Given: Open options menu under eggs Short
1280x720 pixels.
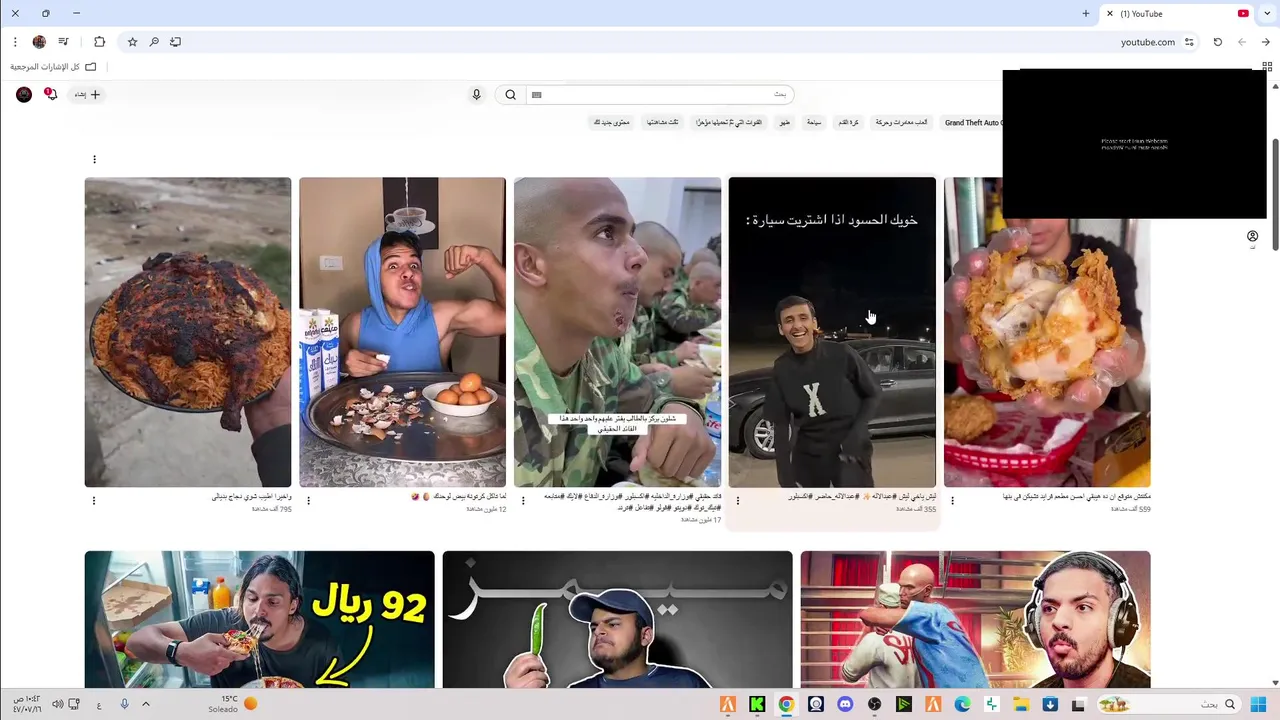Looking at the screenshot, I should click(308, 500).
